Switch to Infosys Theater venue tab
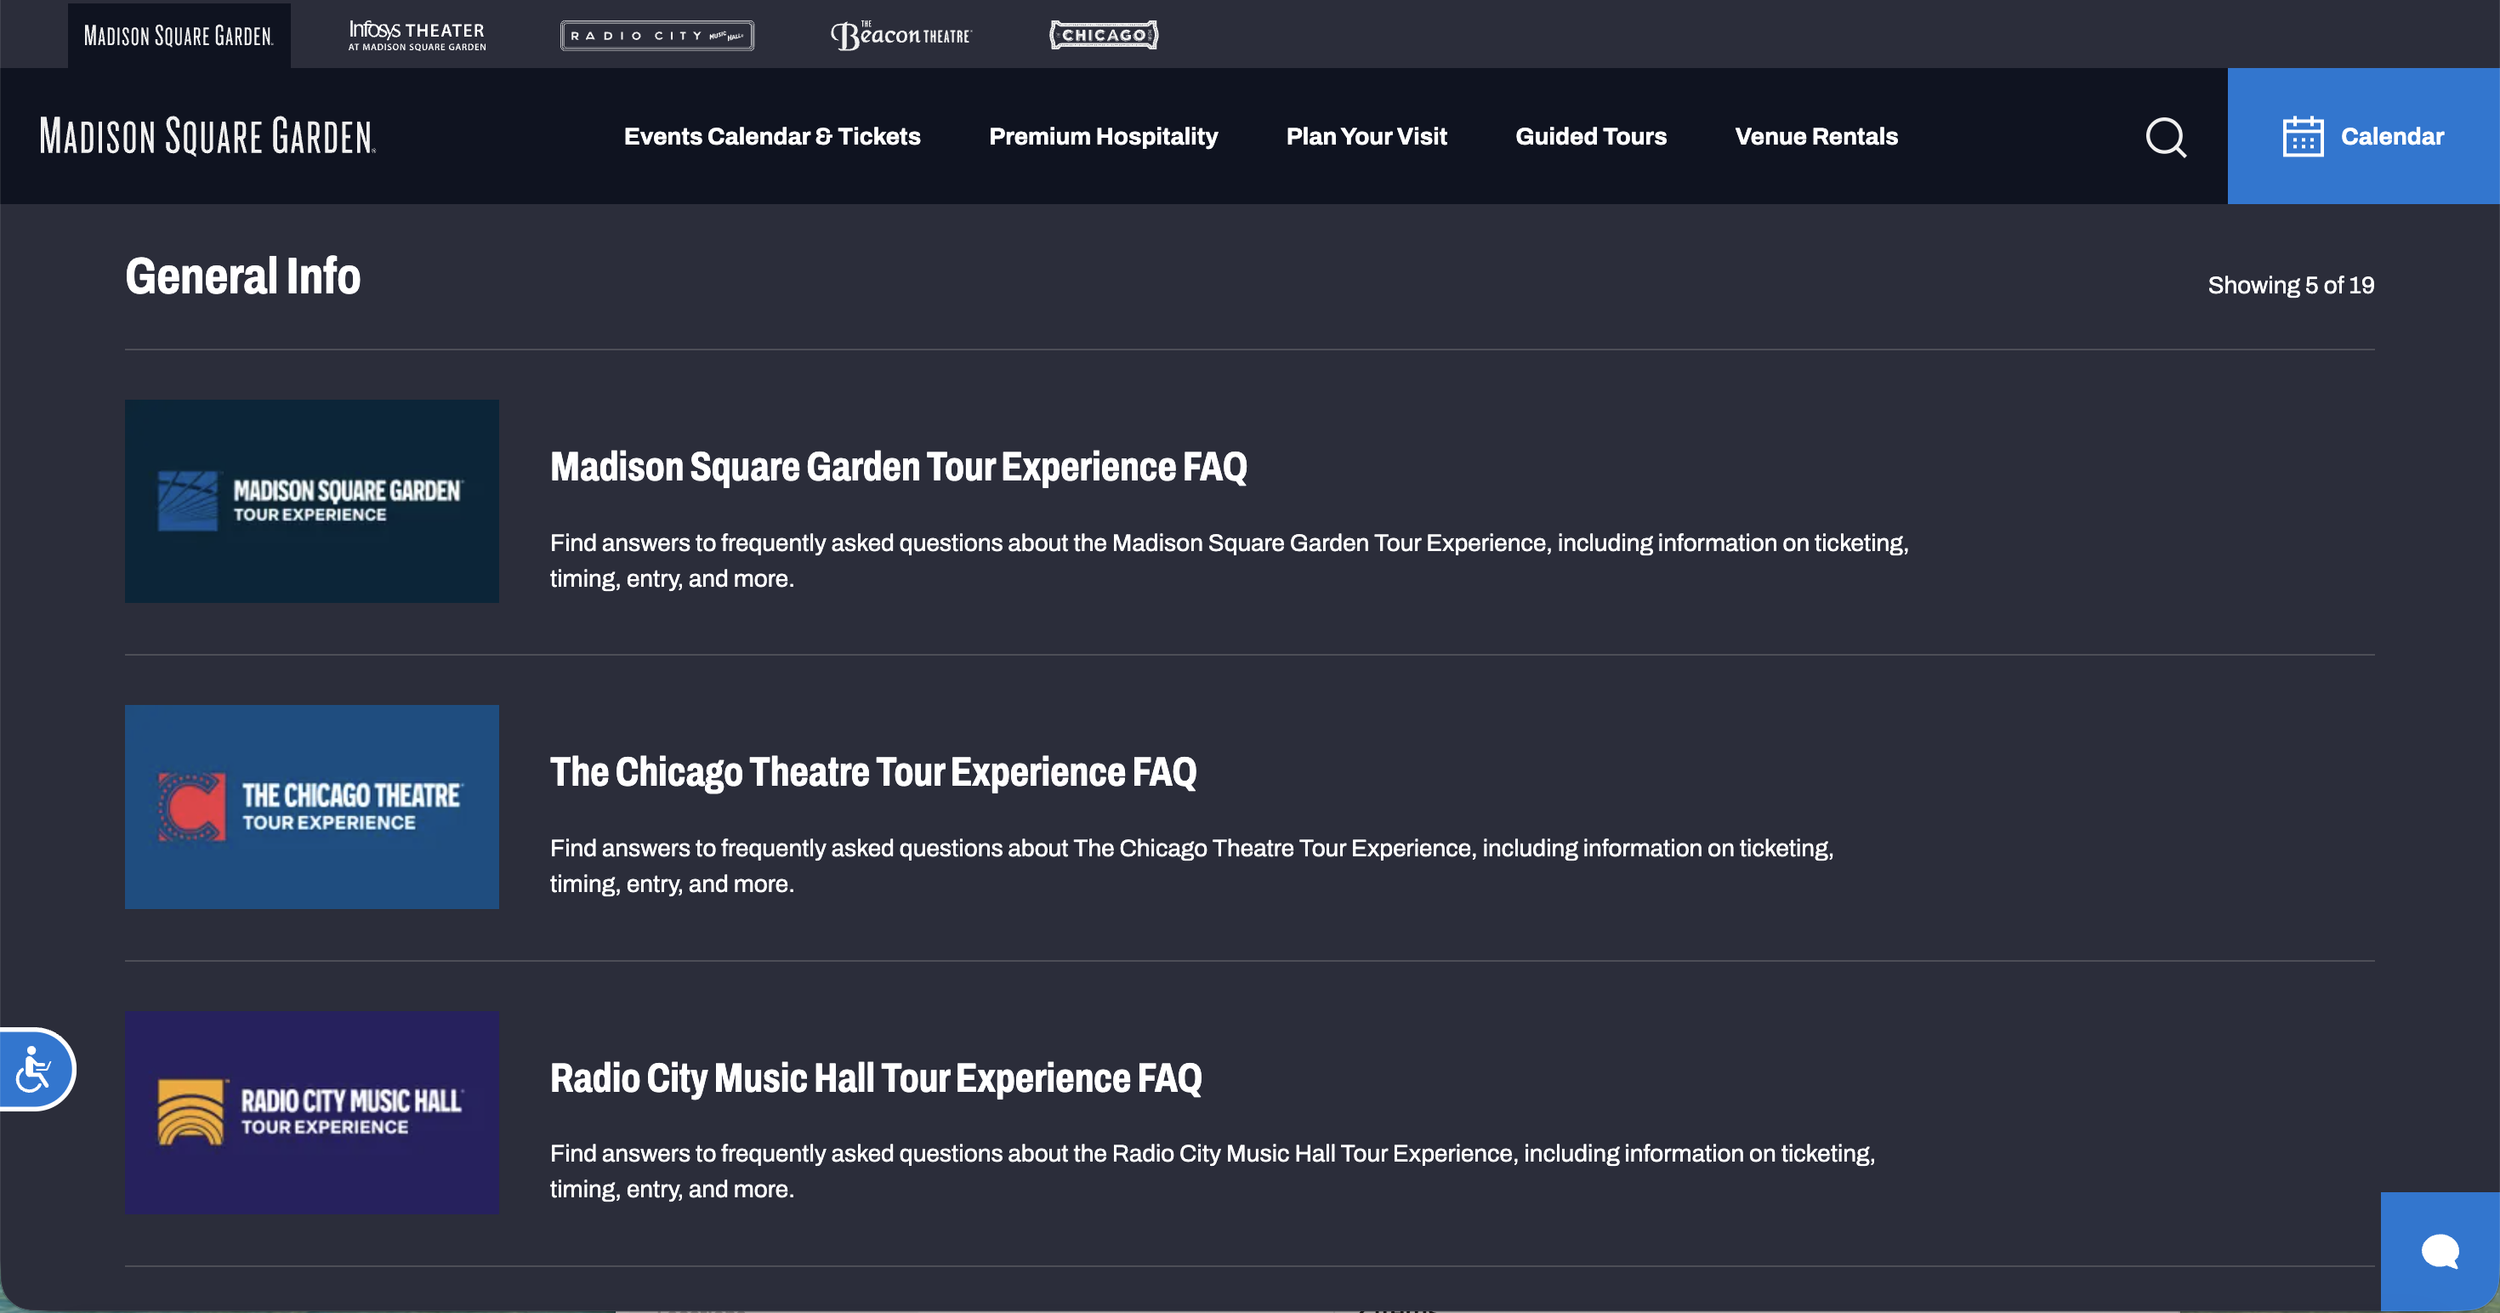Image resolution: width=2500 pixels, height=1313 pixels. 417,36
